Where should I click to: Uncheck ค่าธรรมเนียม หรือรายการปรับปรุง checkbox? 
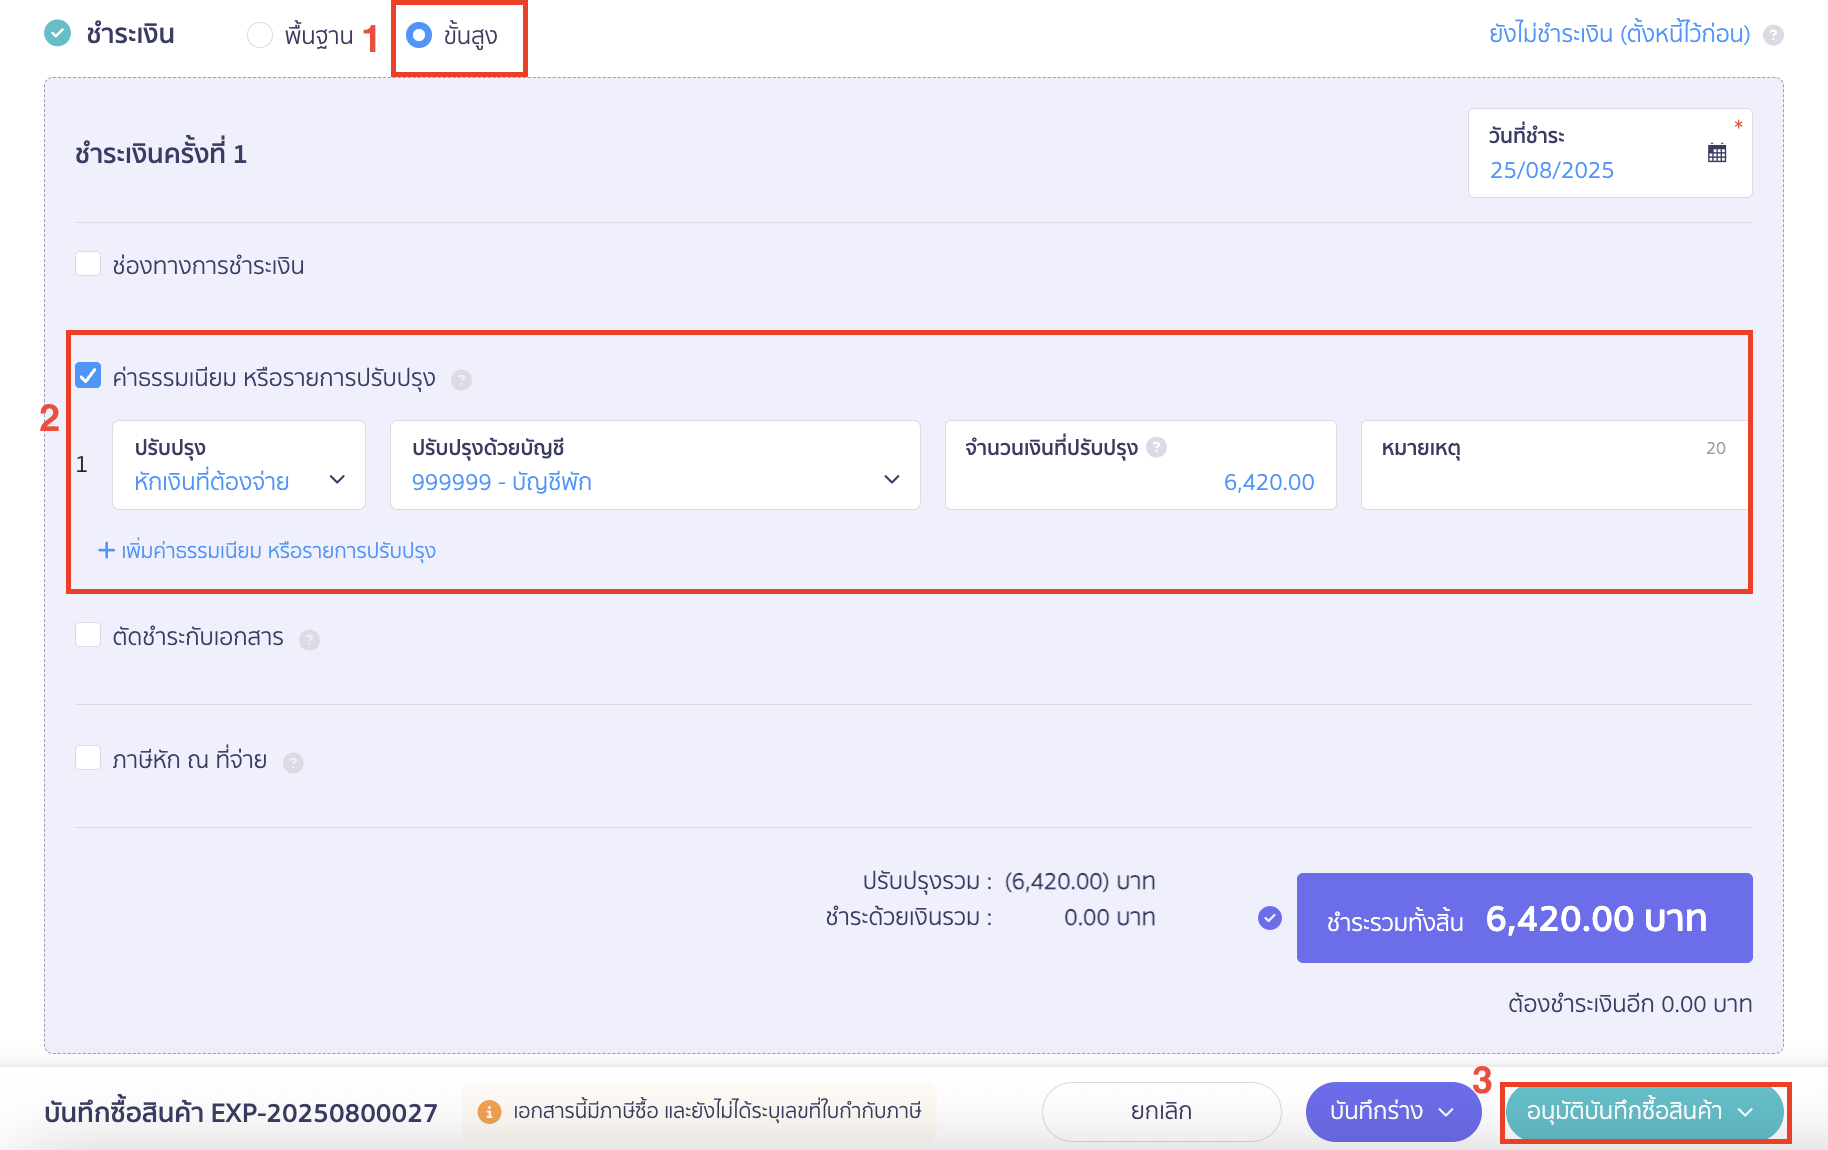pyautogui.click(x=88, y=376)
